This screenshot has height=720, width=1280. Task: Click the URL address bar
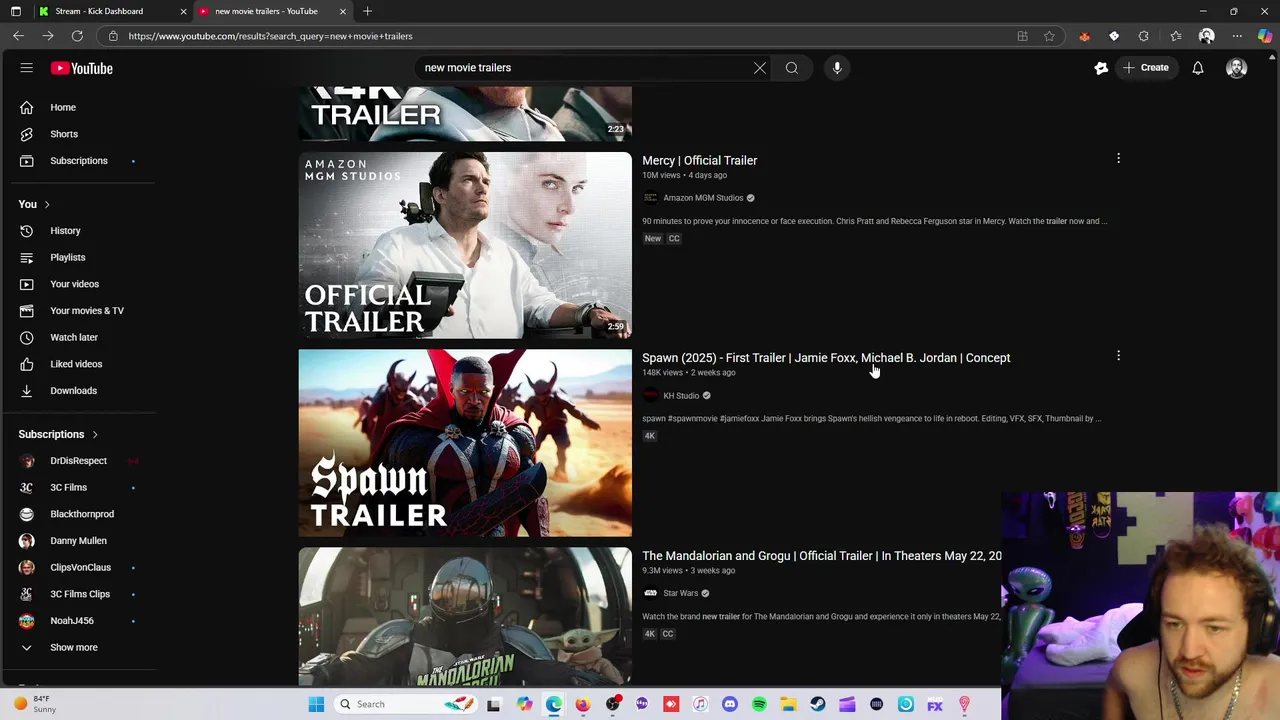[560, 36]
